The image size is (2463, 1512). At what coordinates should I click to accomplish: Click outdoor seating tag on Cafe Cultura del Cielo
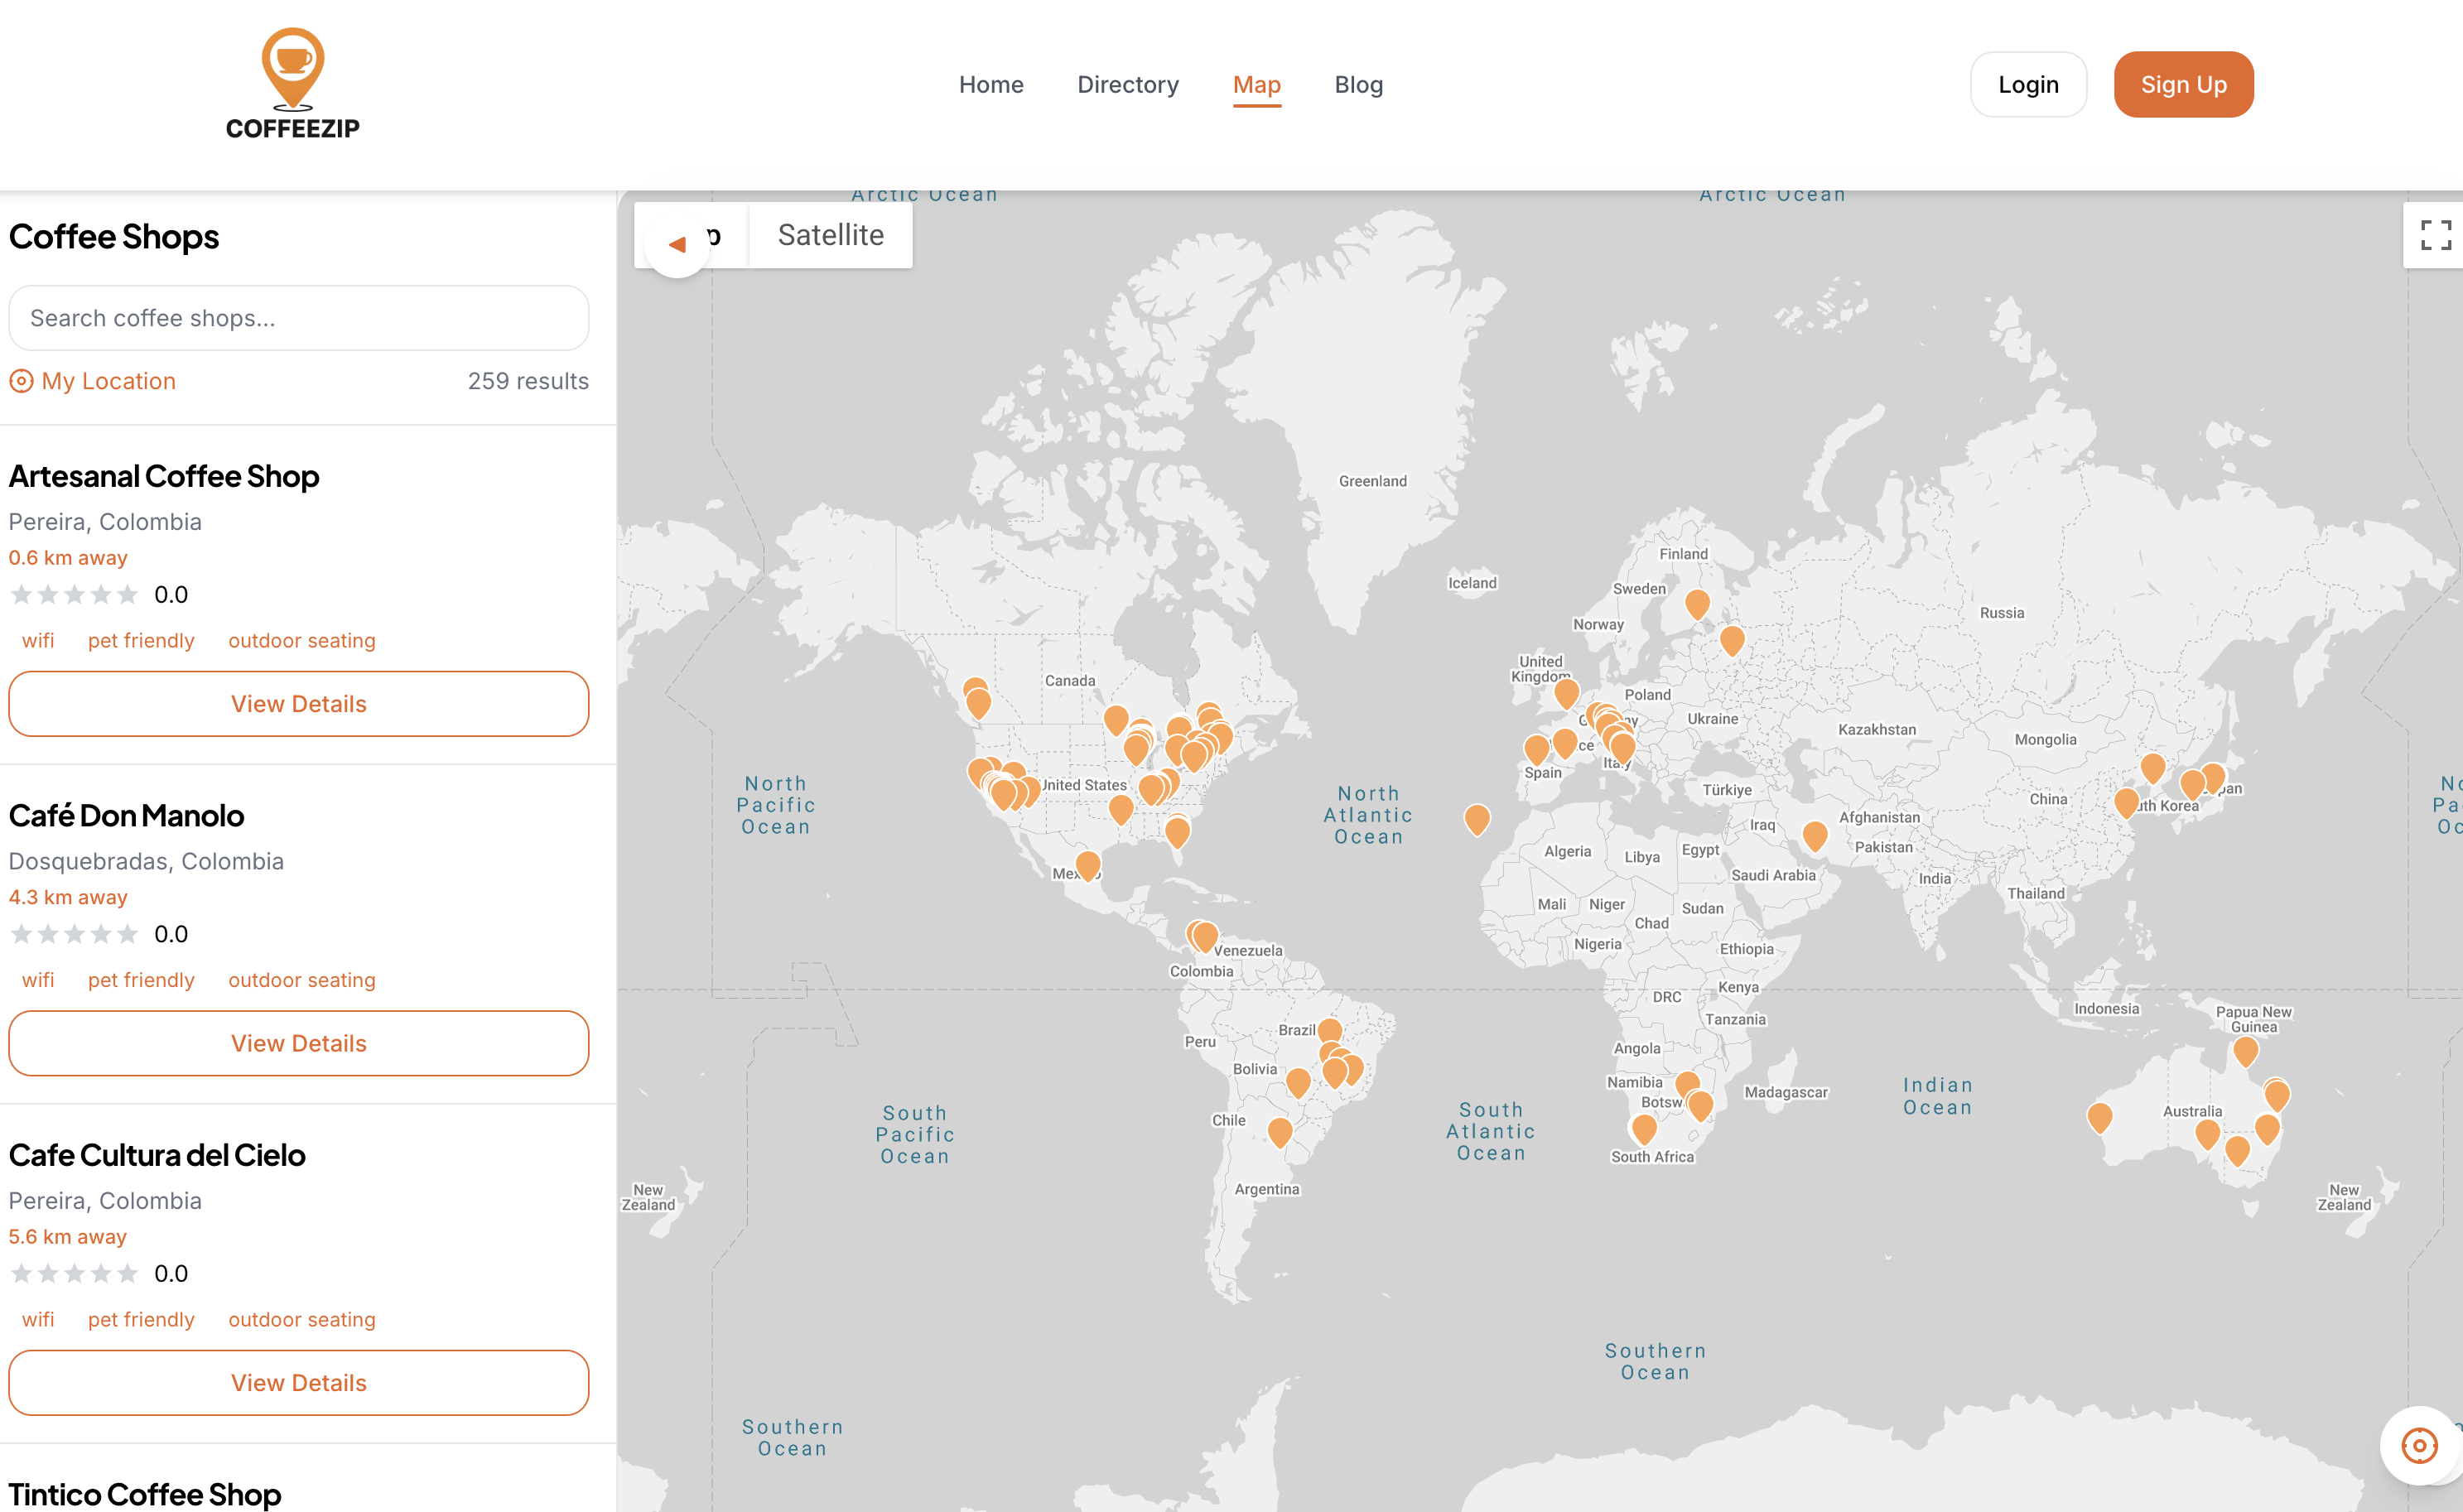(x=302, y=1319)
